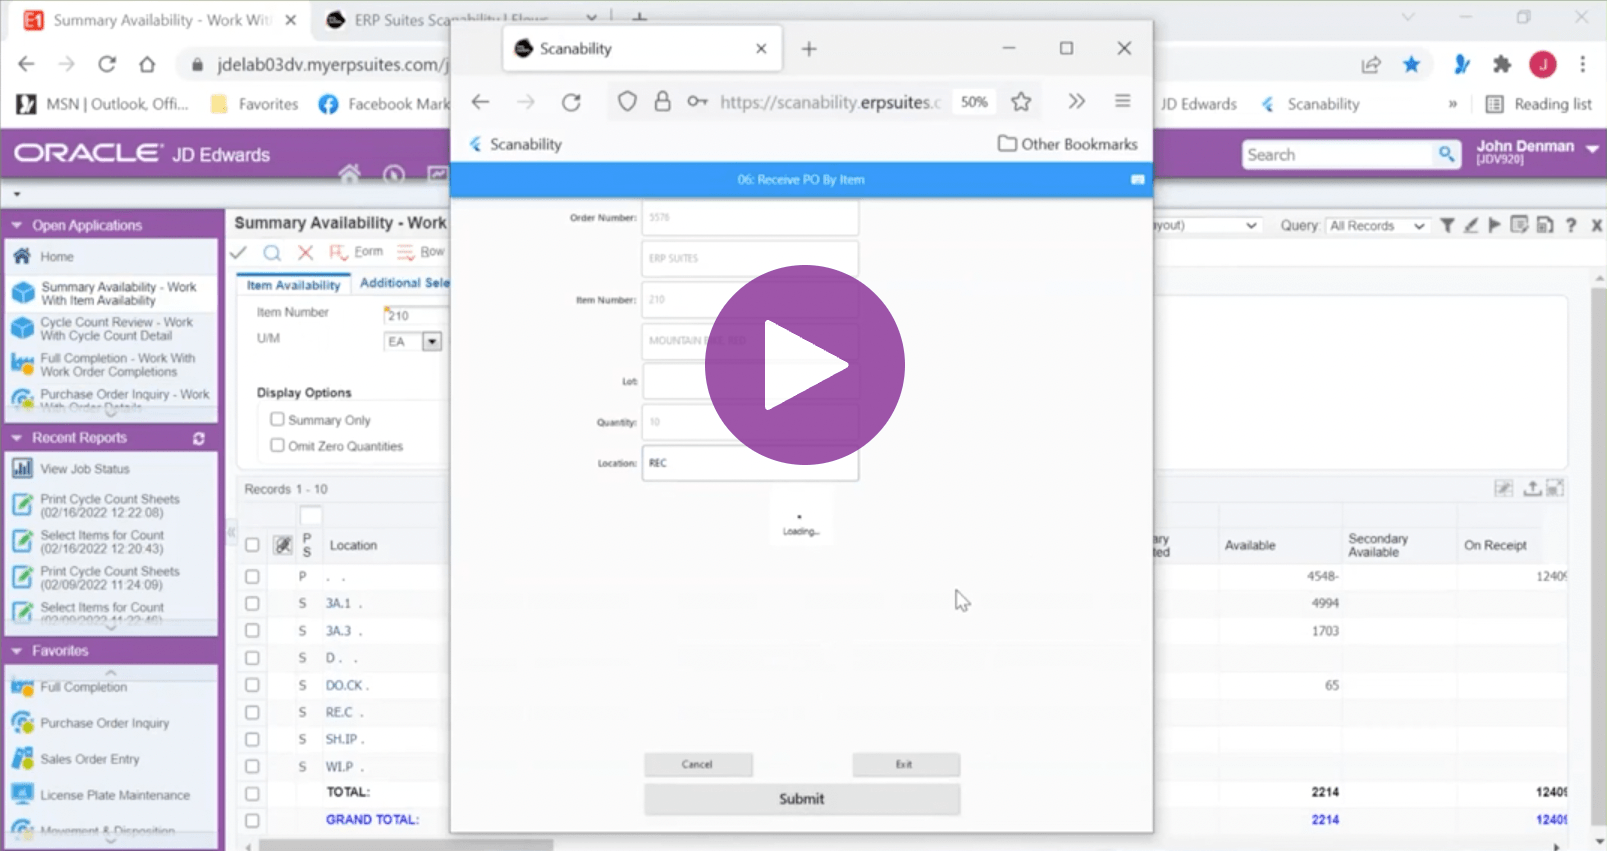Click the keyboard icon on the Receive PO blue bar
Viewport: 1607px width, 851px height.
tap(1137, 179)
